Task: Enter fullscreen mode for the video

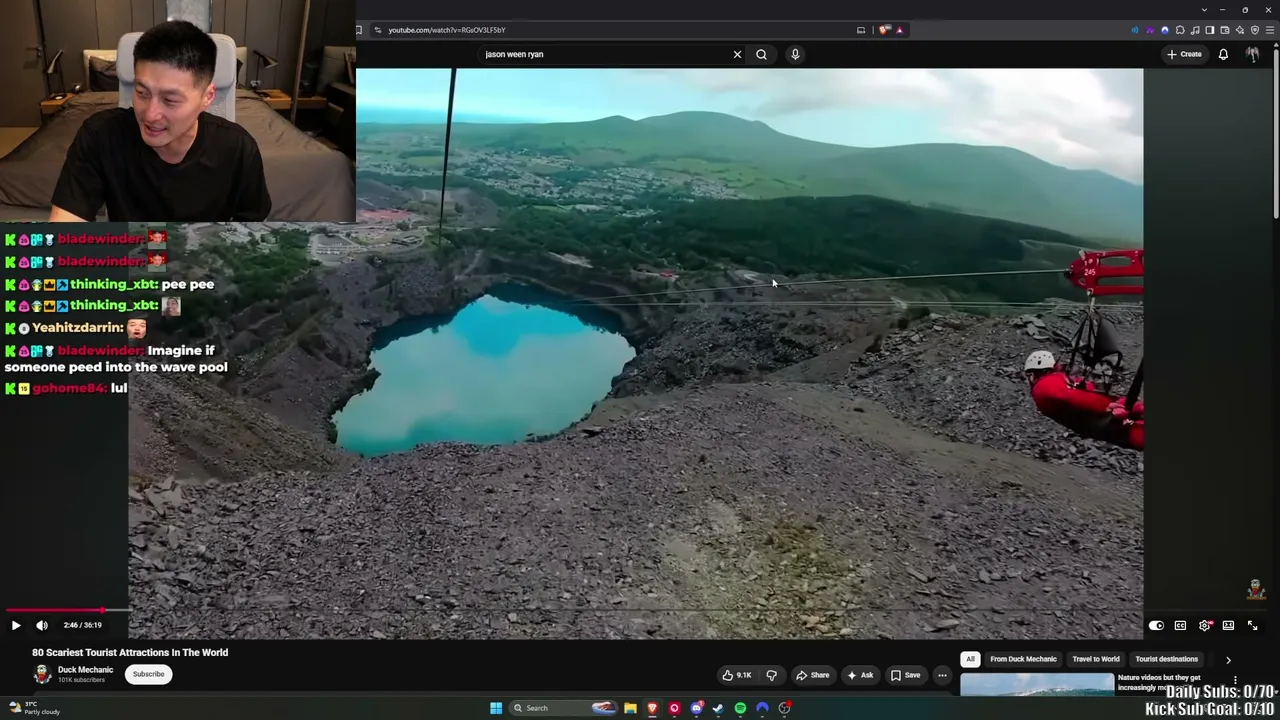Action: coord(1252,625)
